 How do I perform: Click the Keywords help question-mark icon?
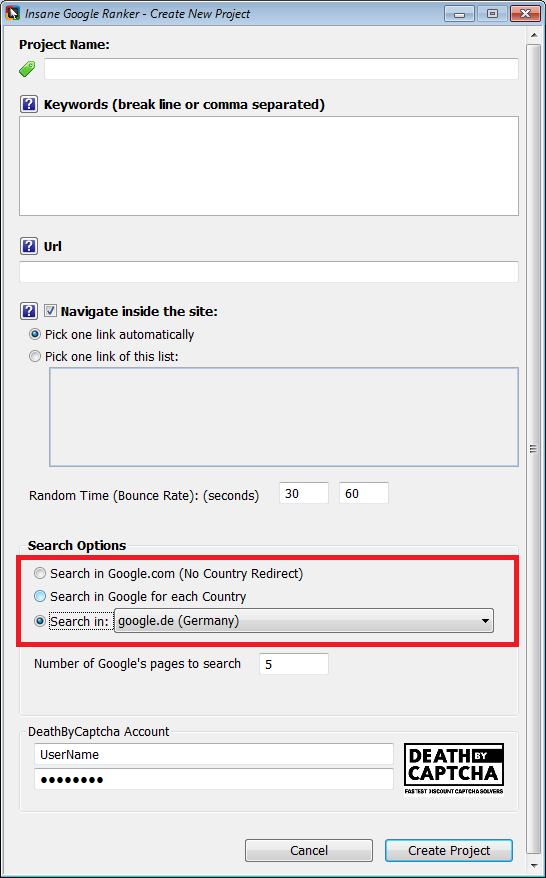[x=29, y=104]
